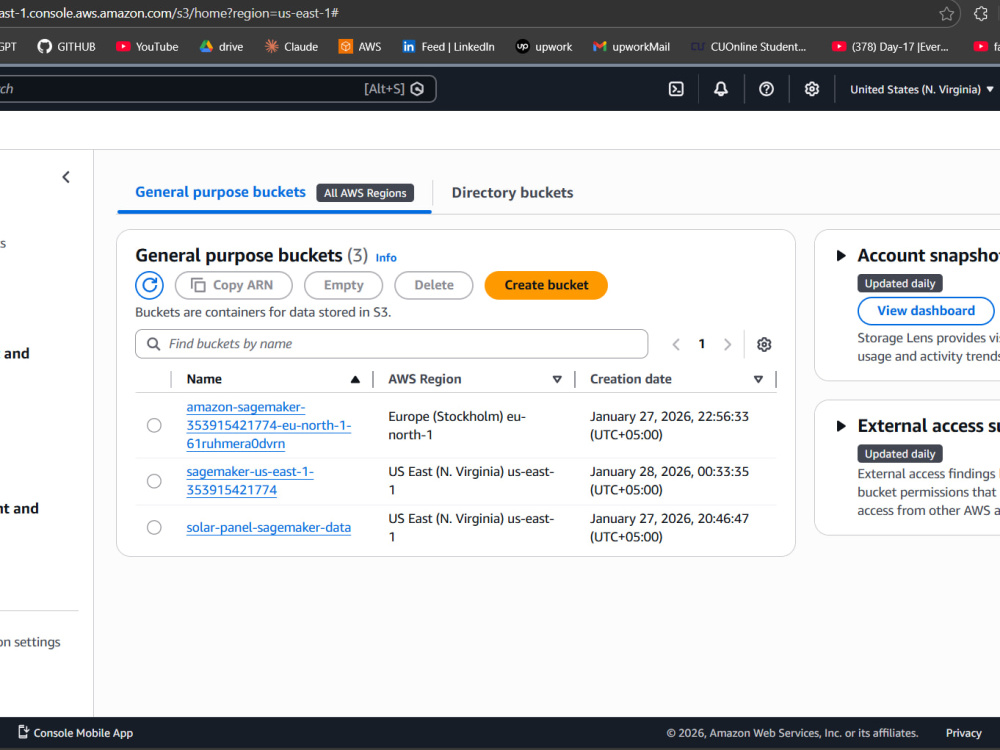Open CUOnline Student bookmark
1000x750 pixels.
click(x=749, y=47)
